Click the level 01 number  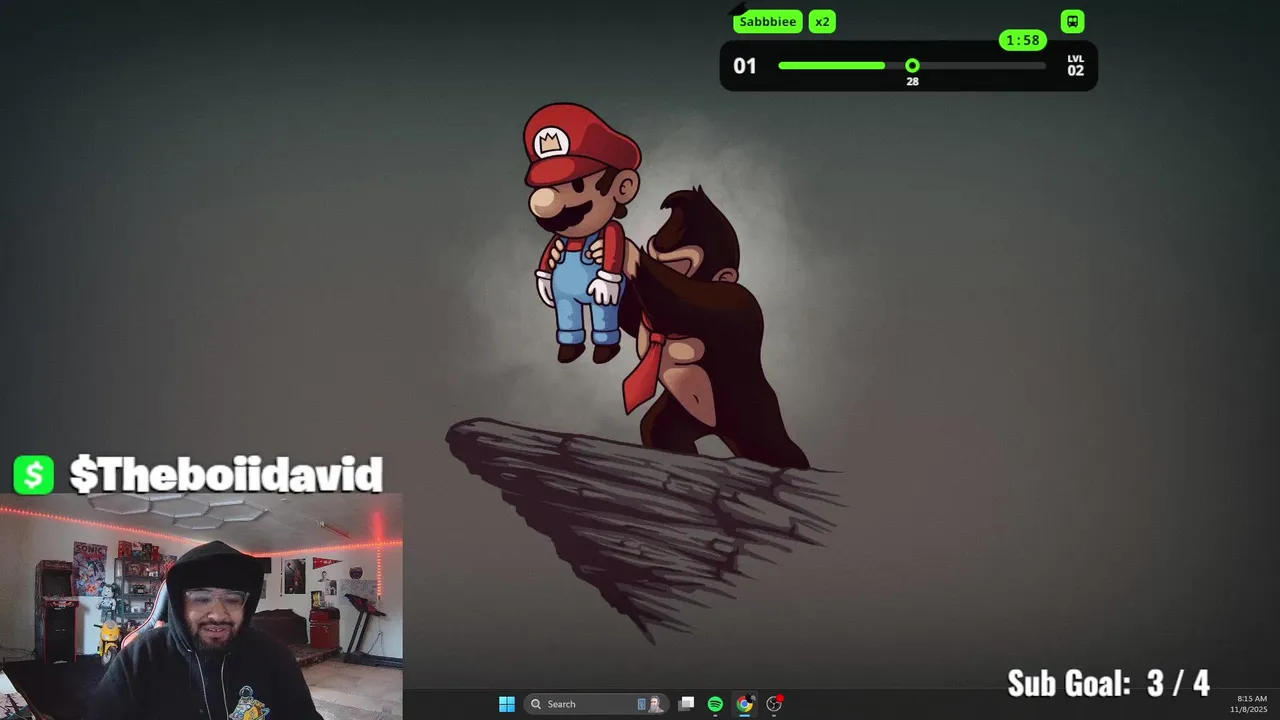745,66
